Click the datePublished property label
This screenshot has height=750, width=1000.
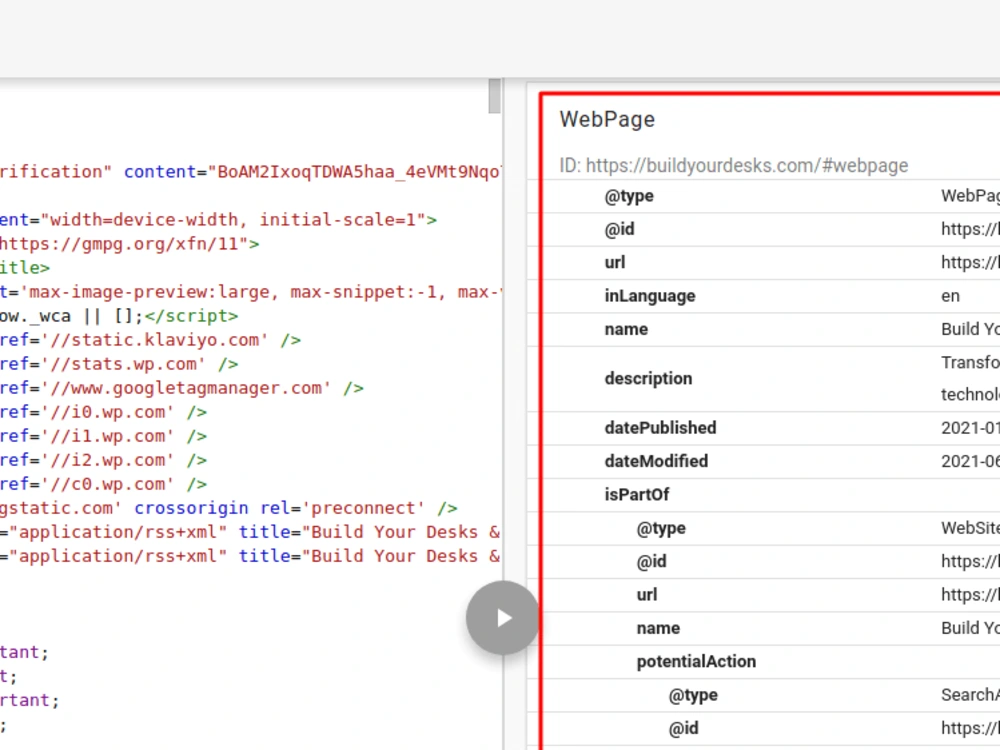pos(660,428)
